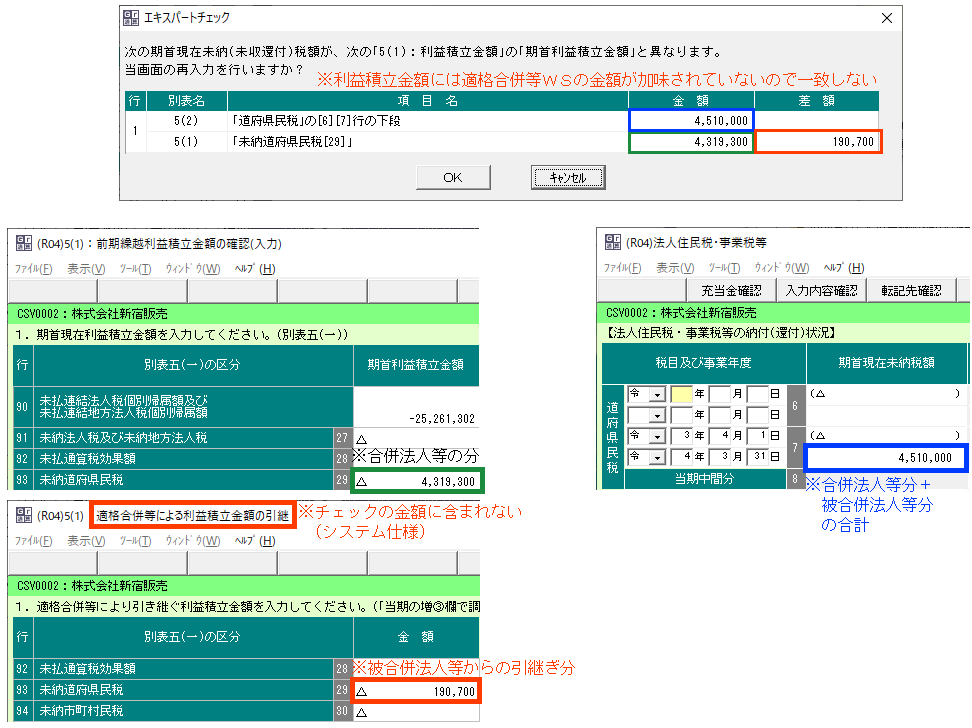972x728 pixels.
Task: Click the yellow year input field in row 6
Action: point(681,395)
